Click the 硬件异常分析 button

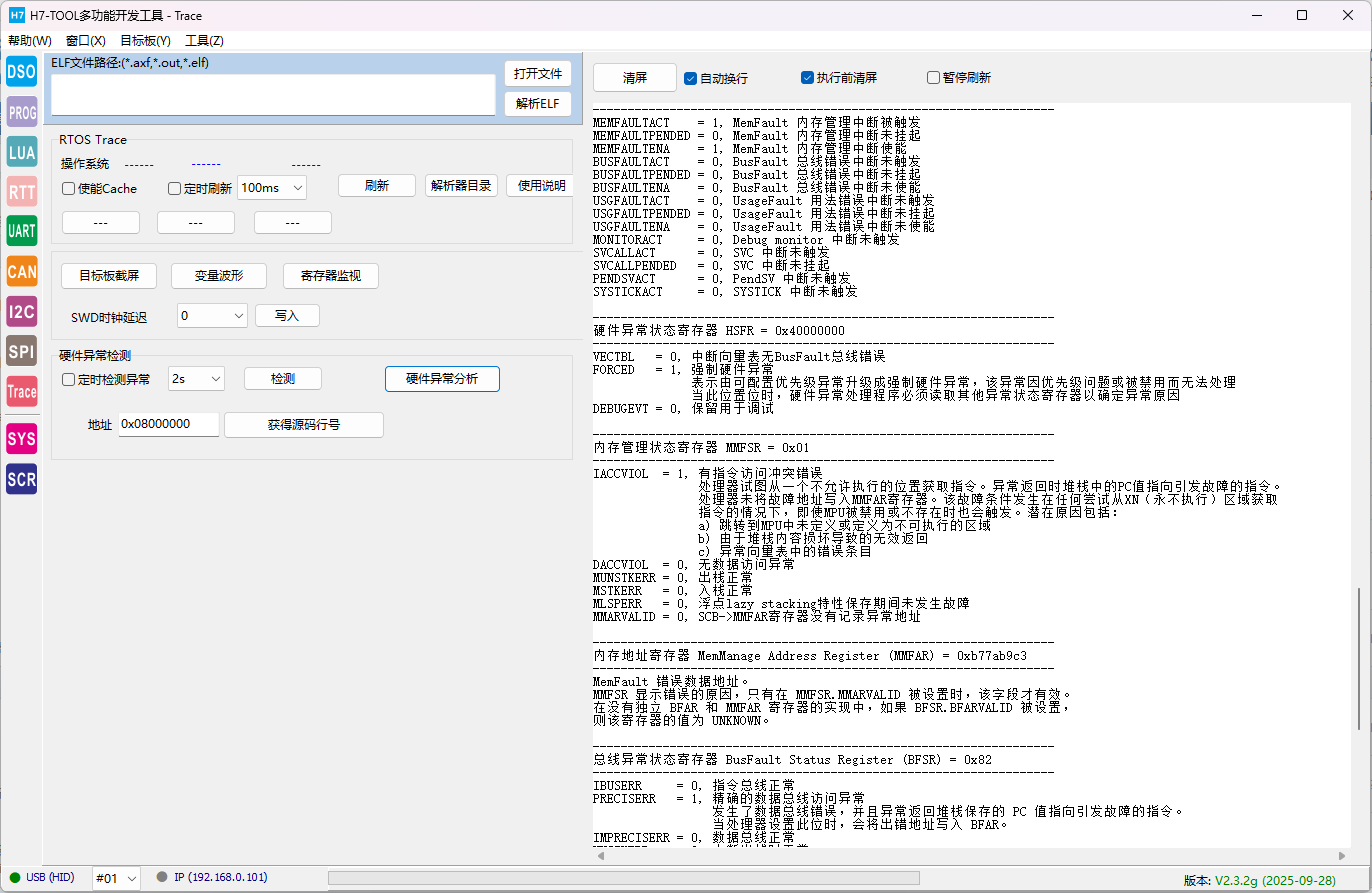441,379
